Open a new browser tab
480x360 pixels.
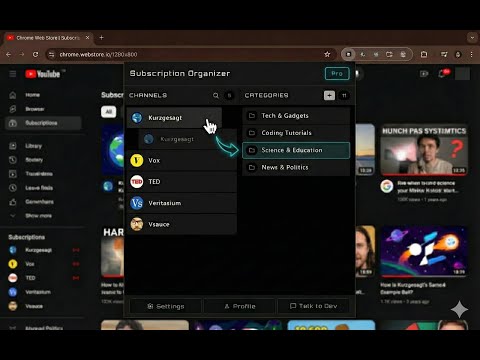point(101,38)
